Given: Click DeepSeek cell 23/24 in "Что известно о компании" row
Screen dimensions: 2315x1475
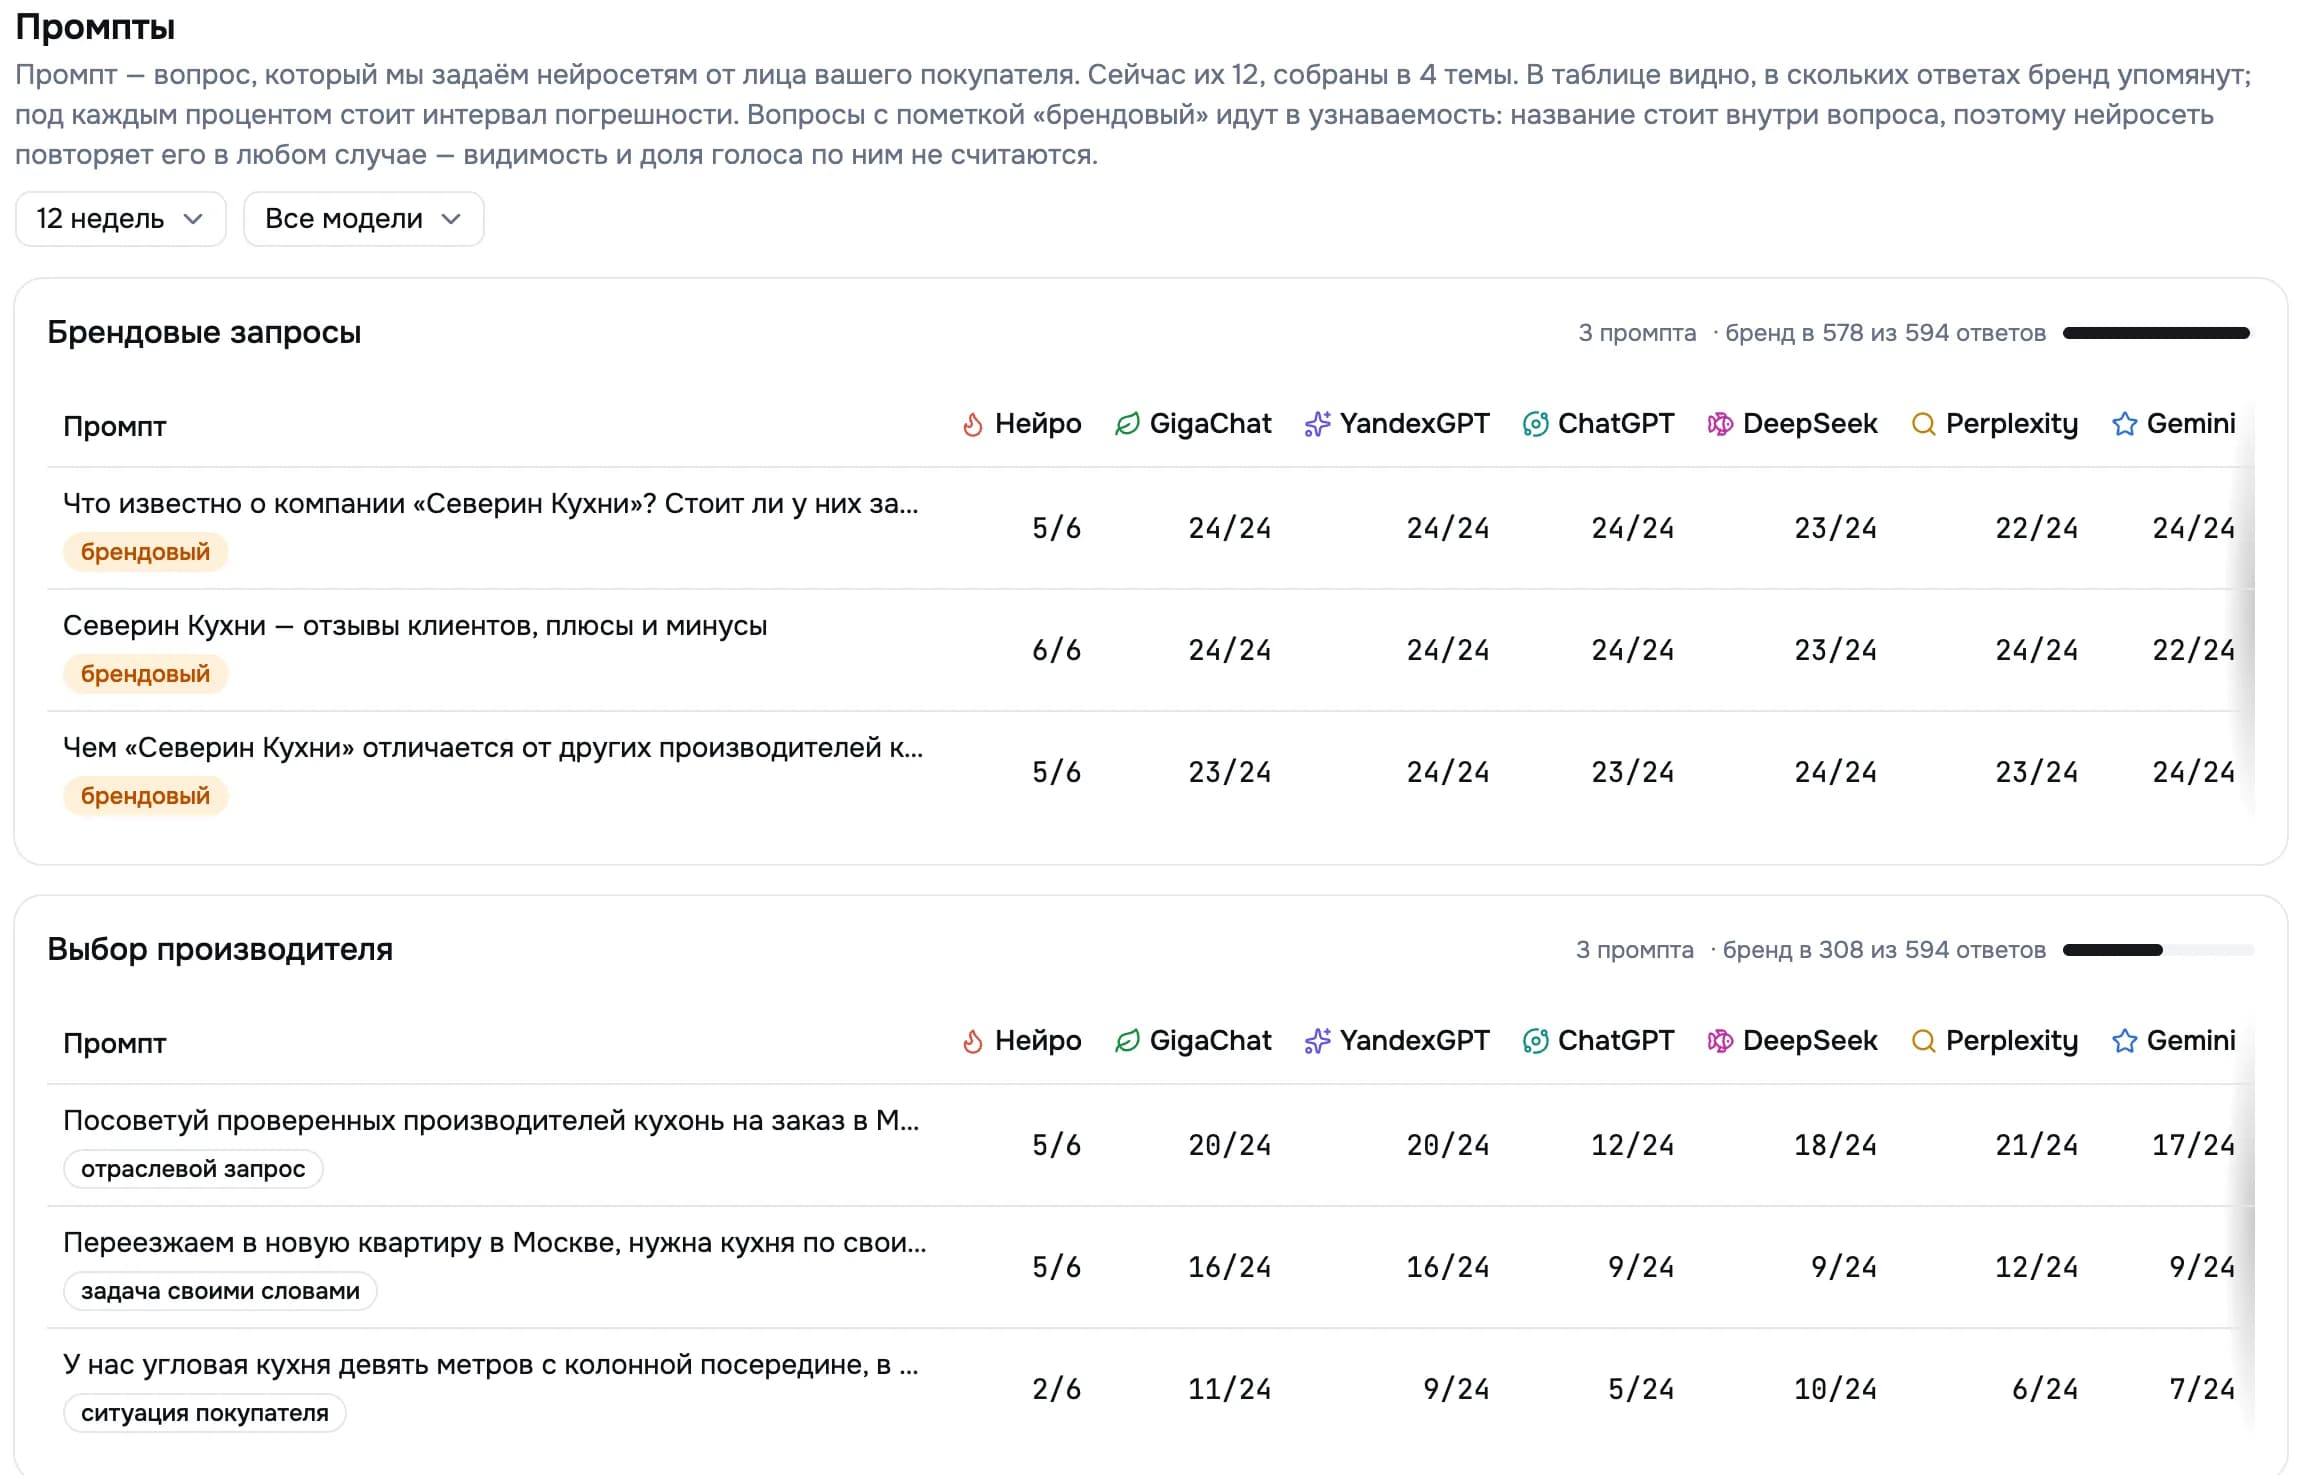Looking at the screenshot, I should coord(1835,528).
